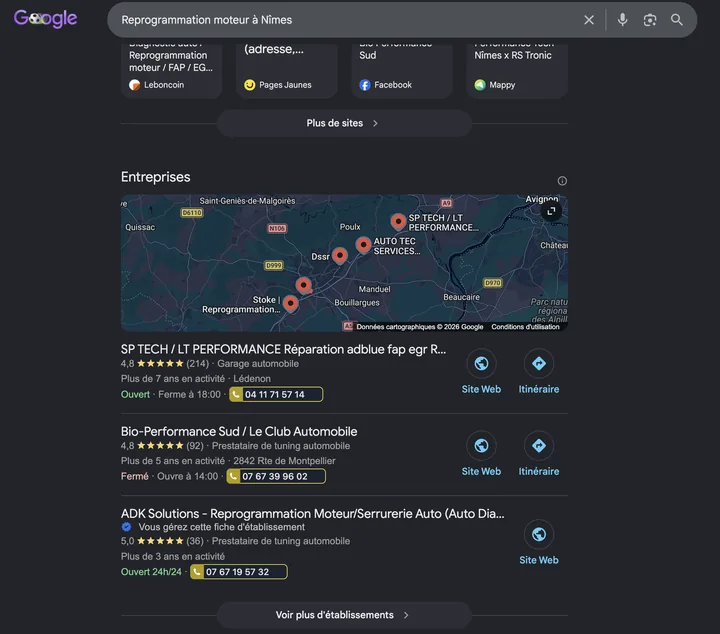The width and height of the screenshot is (720, 634).
Task: Open the Google logo homepage
Action: [45, 19]
